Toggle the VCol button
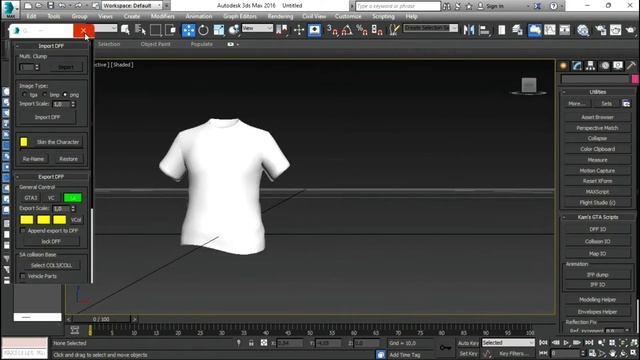The image size is (640, 360). click(76, 220)
